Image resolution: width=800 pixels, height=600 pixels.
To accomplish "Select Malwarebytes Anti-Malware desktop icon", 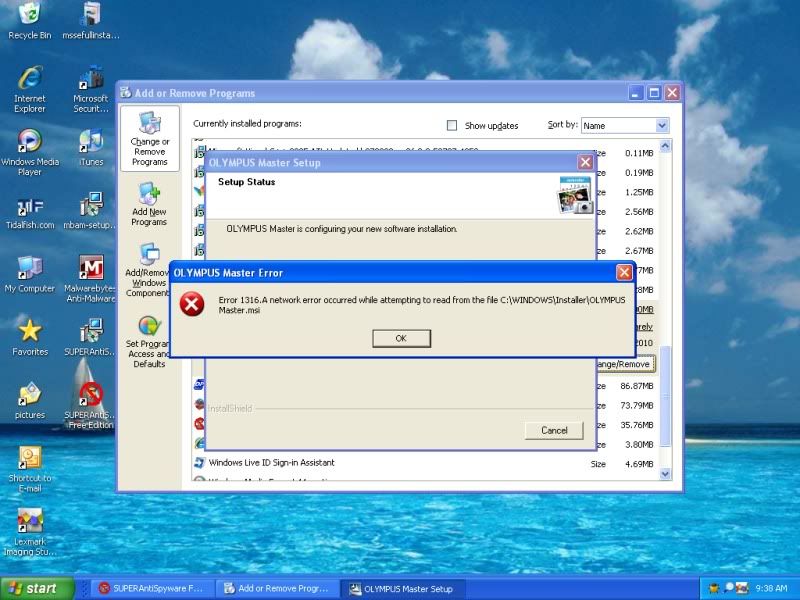I will [x=91, y=279].
